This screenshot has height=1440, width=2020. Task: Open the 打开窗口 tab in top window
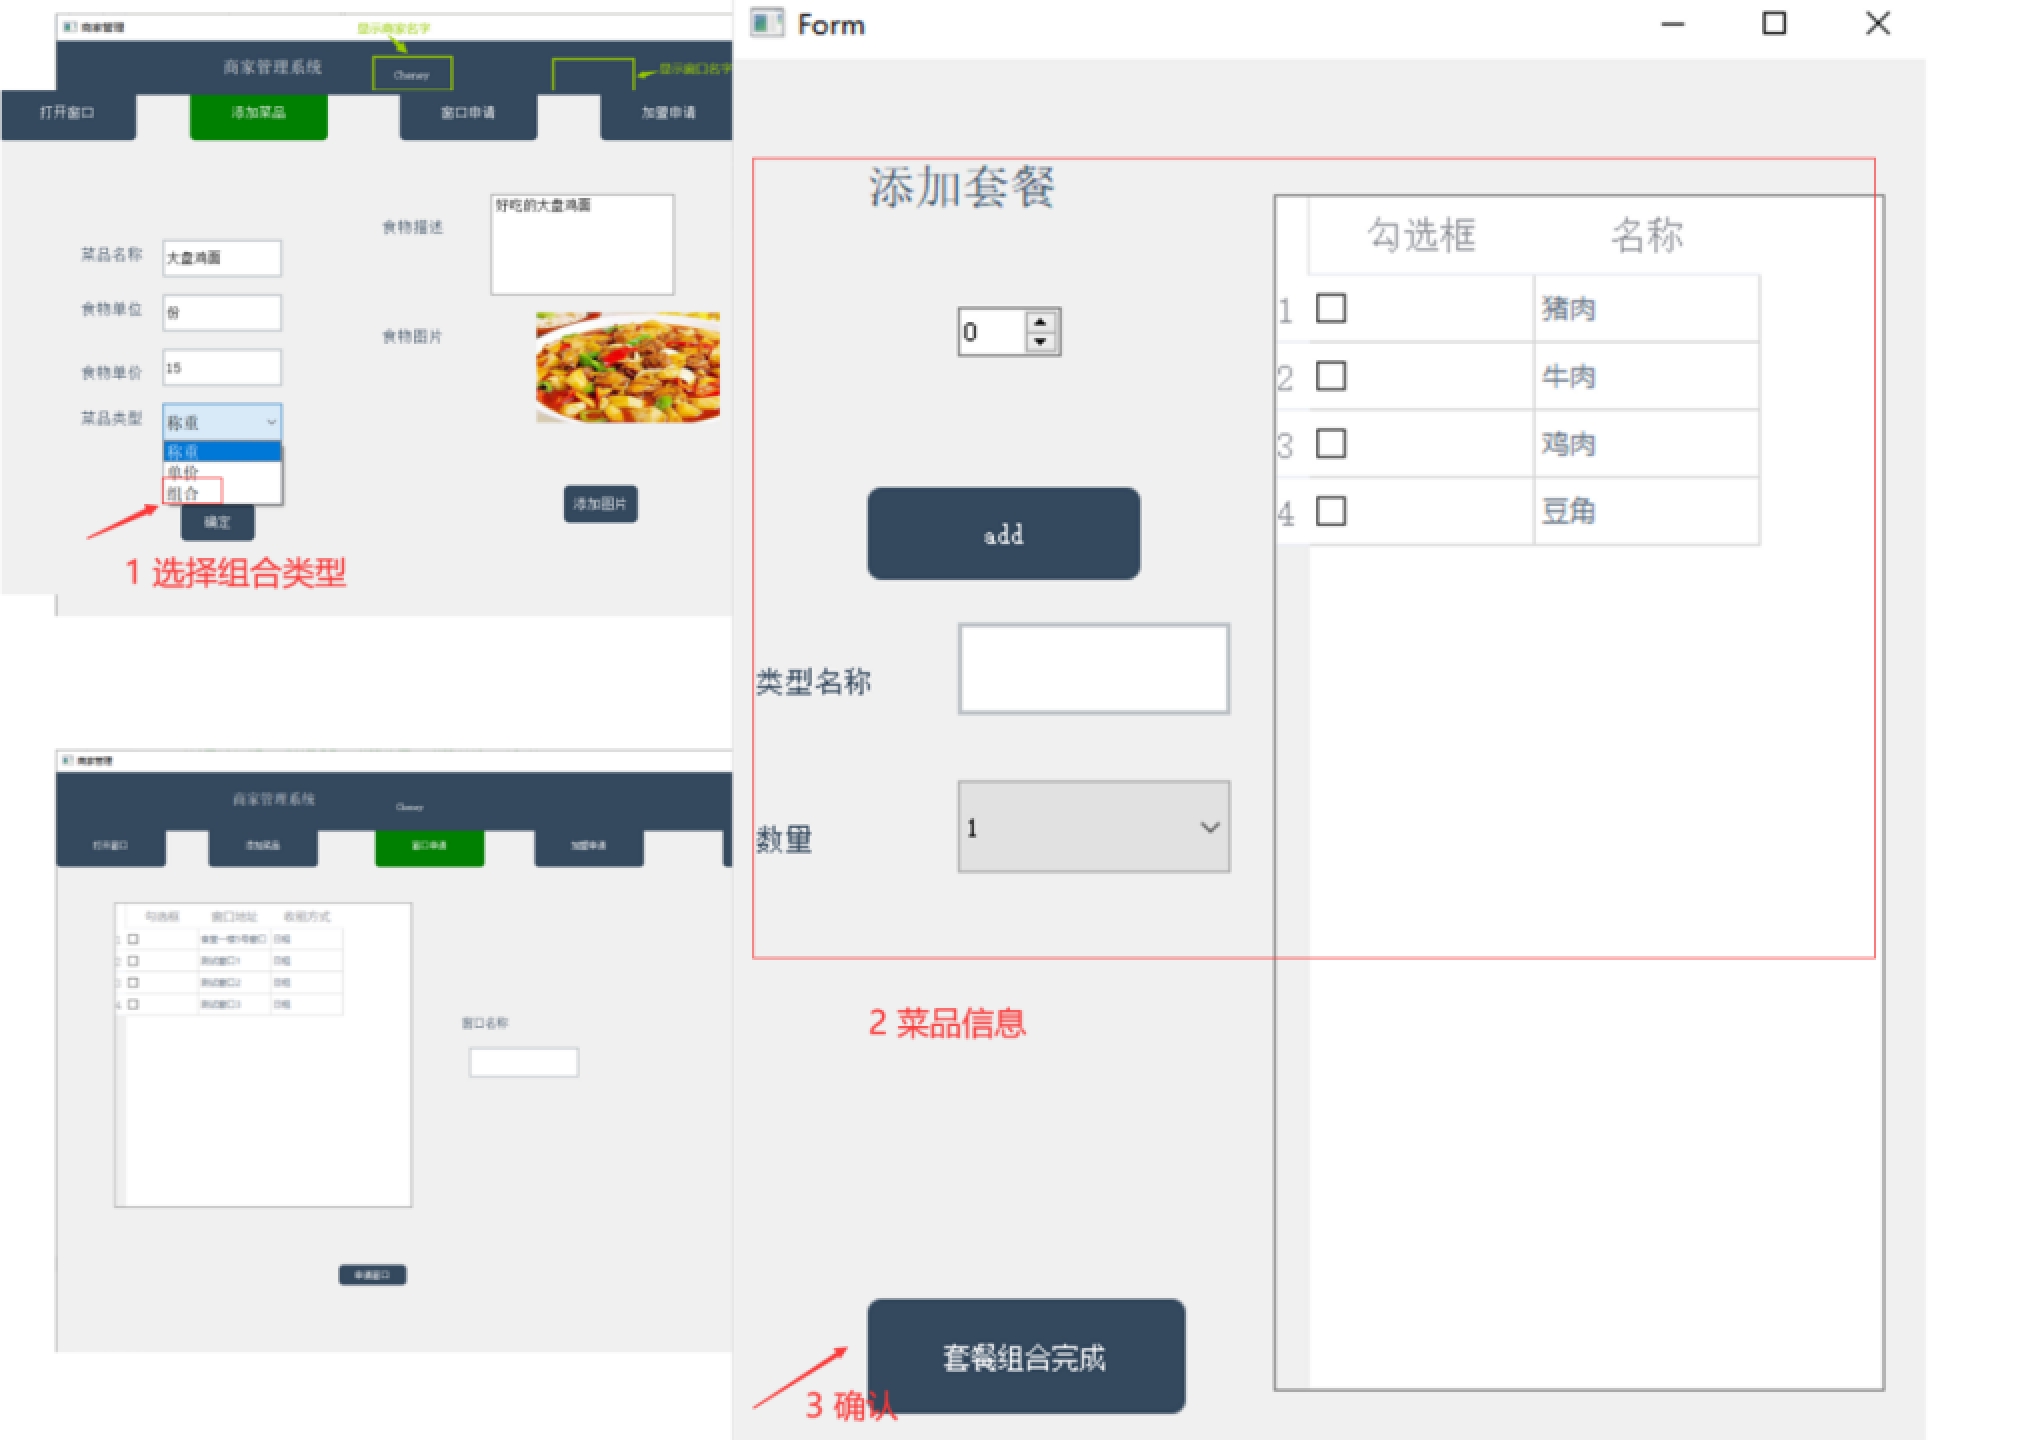pos(67,113)
